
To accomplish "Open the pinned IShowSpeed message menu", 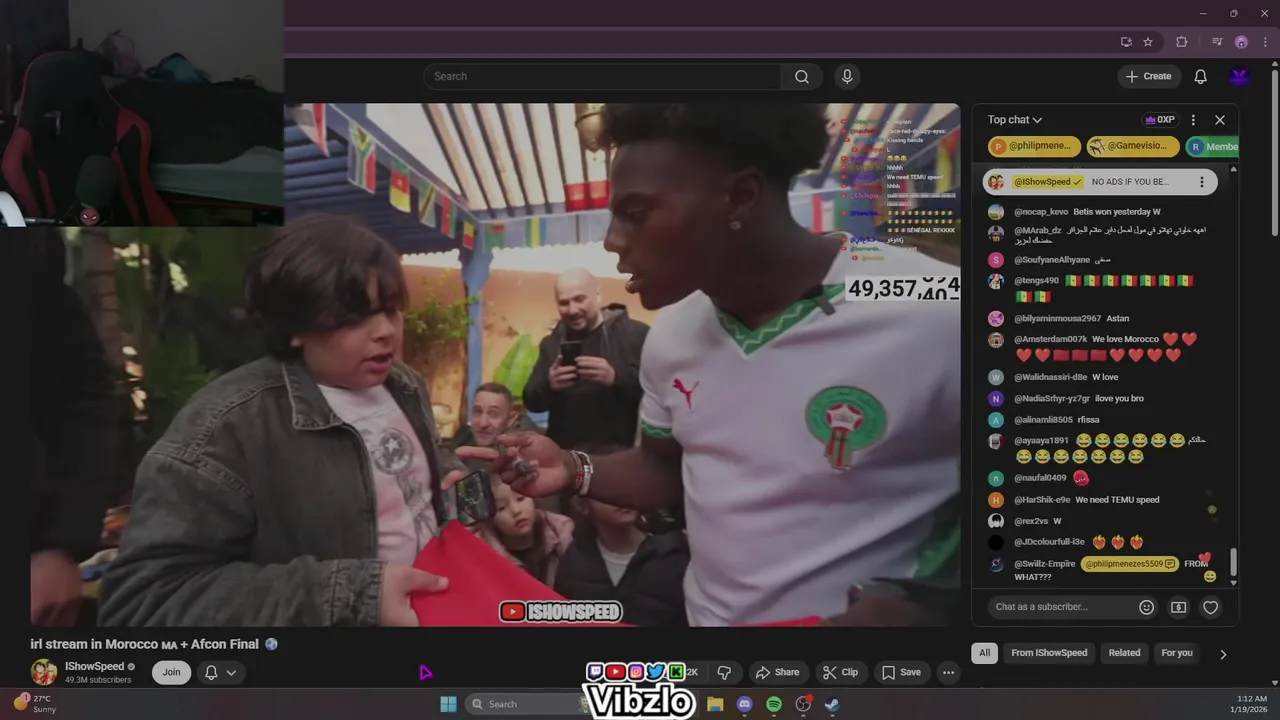I will point(1202,182).
